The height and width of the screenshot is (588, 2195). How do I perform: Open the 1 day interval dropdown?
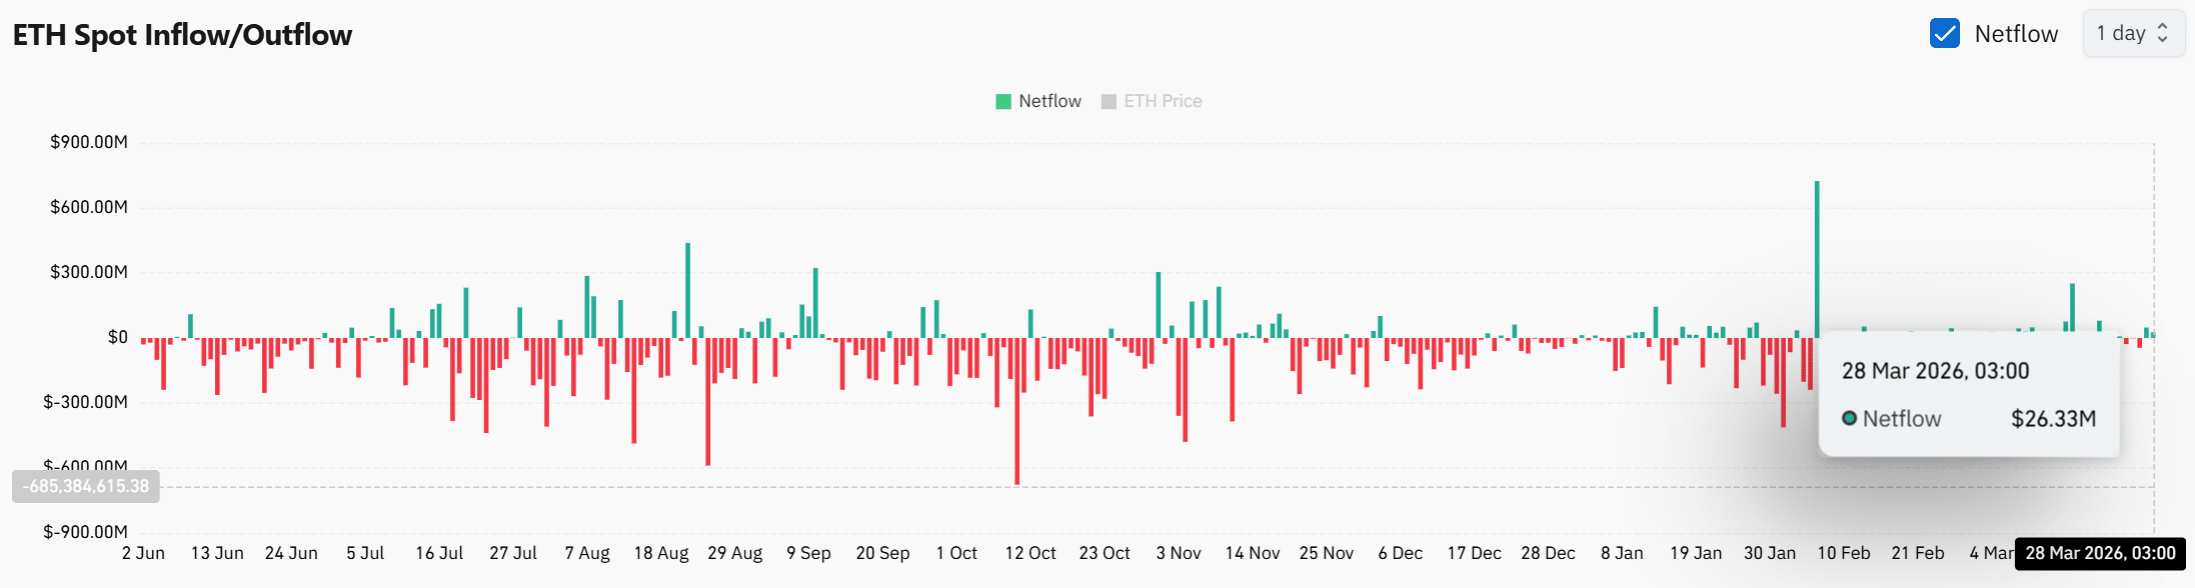point(2133,34)
